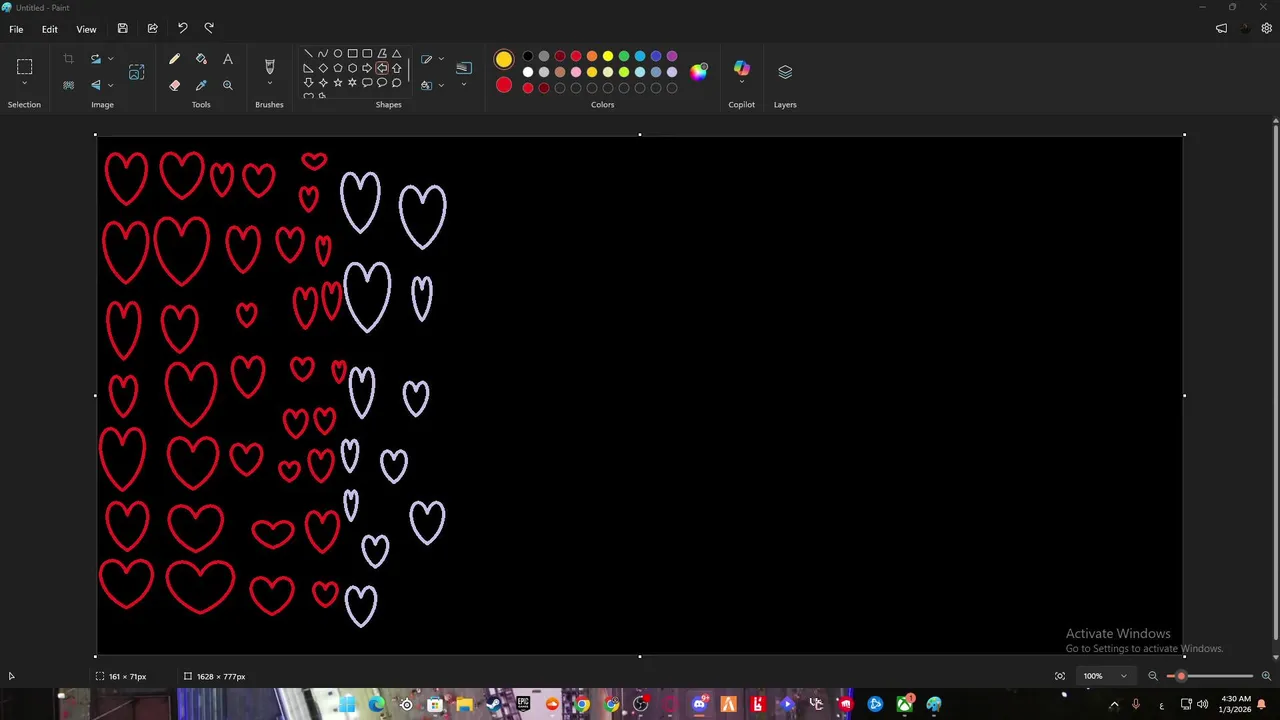The width and height of the screenshot is (1280, 720).
Task: Pick the Pentagon shape
Action: tap(338, 68)
